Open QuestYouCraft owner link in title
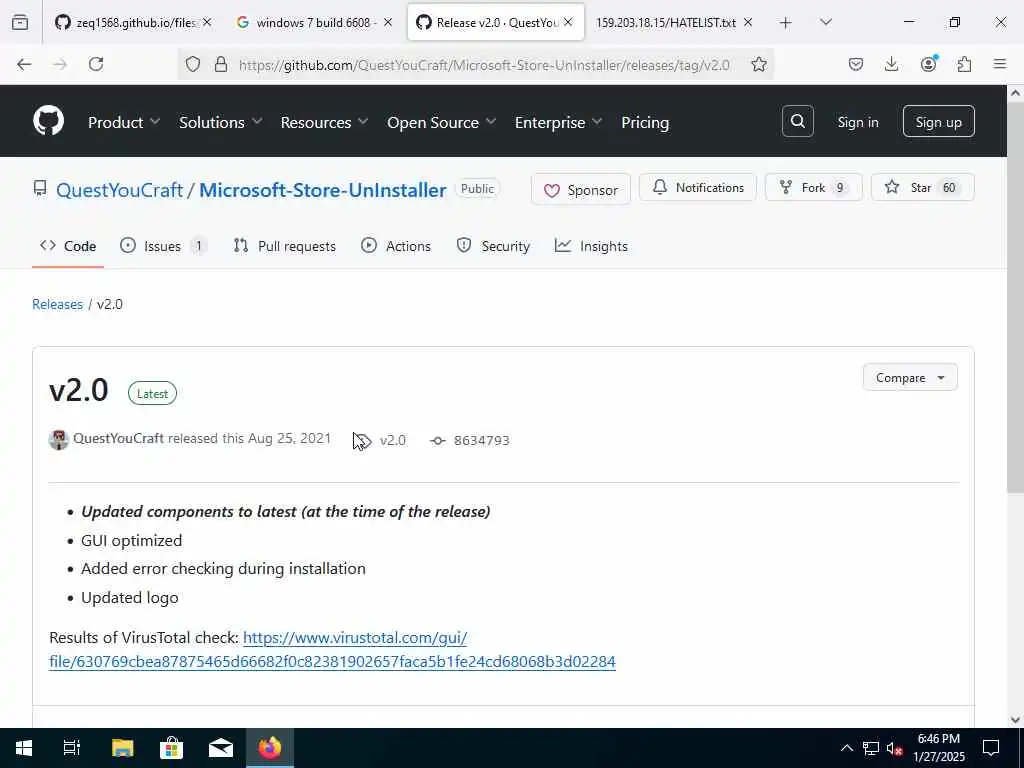This screenshot has height=768, width=1024. [120, 190]
